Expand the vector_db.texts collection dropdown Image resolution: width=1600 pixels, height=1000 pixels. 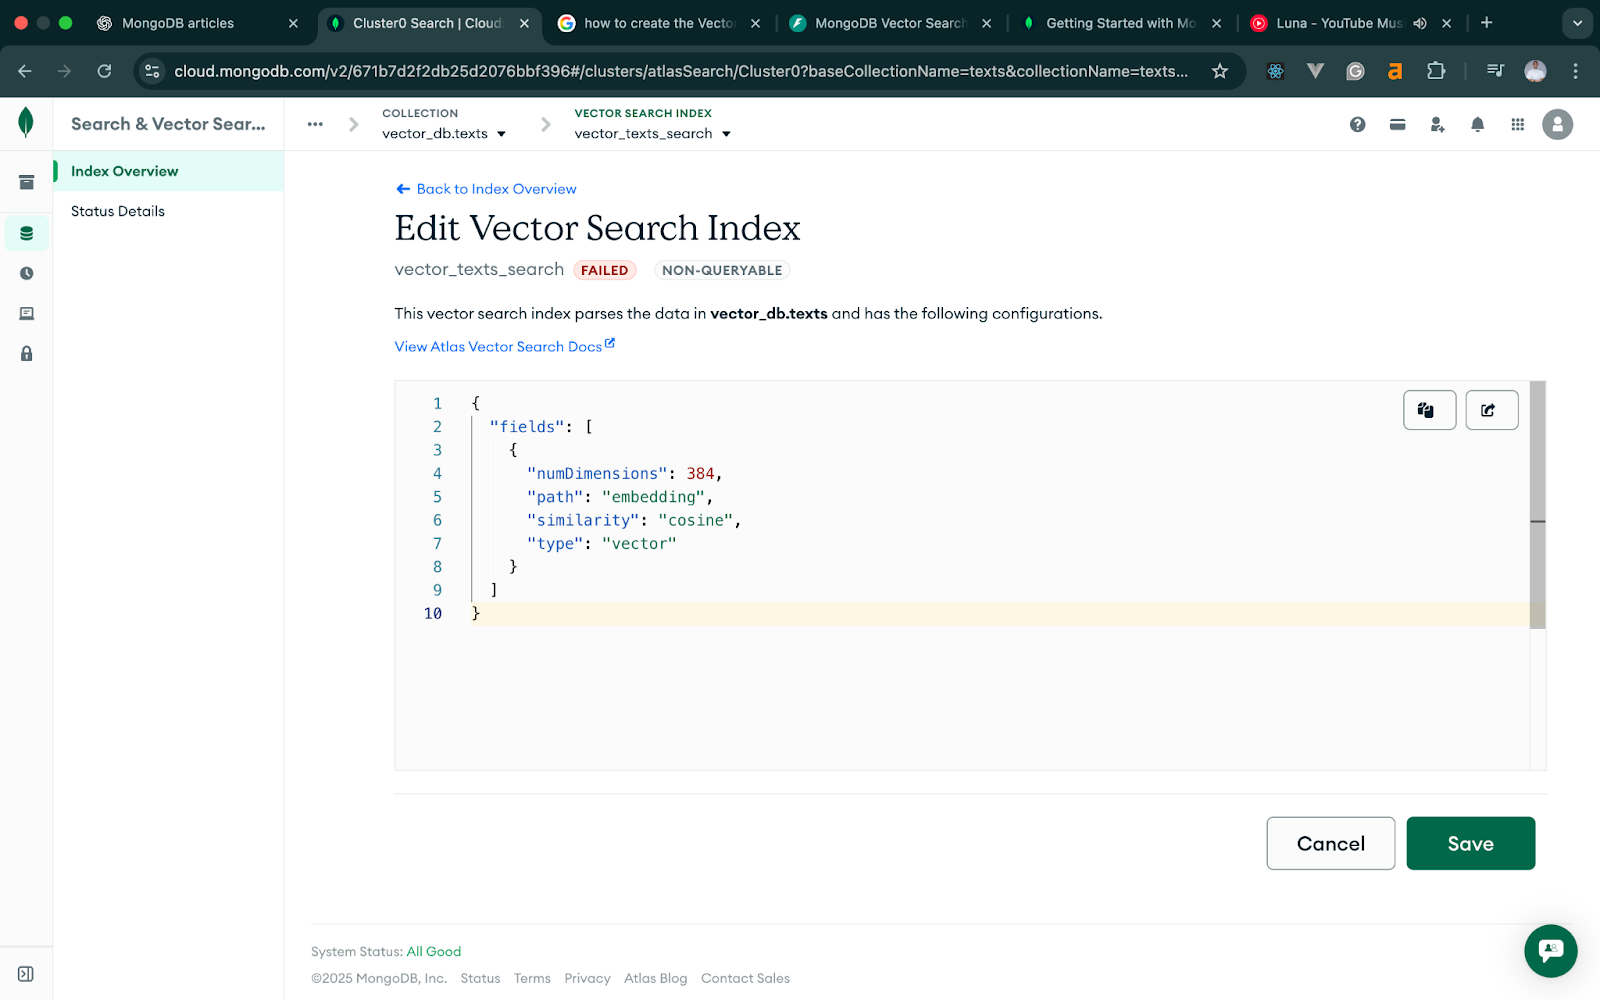tap(502, 133)
